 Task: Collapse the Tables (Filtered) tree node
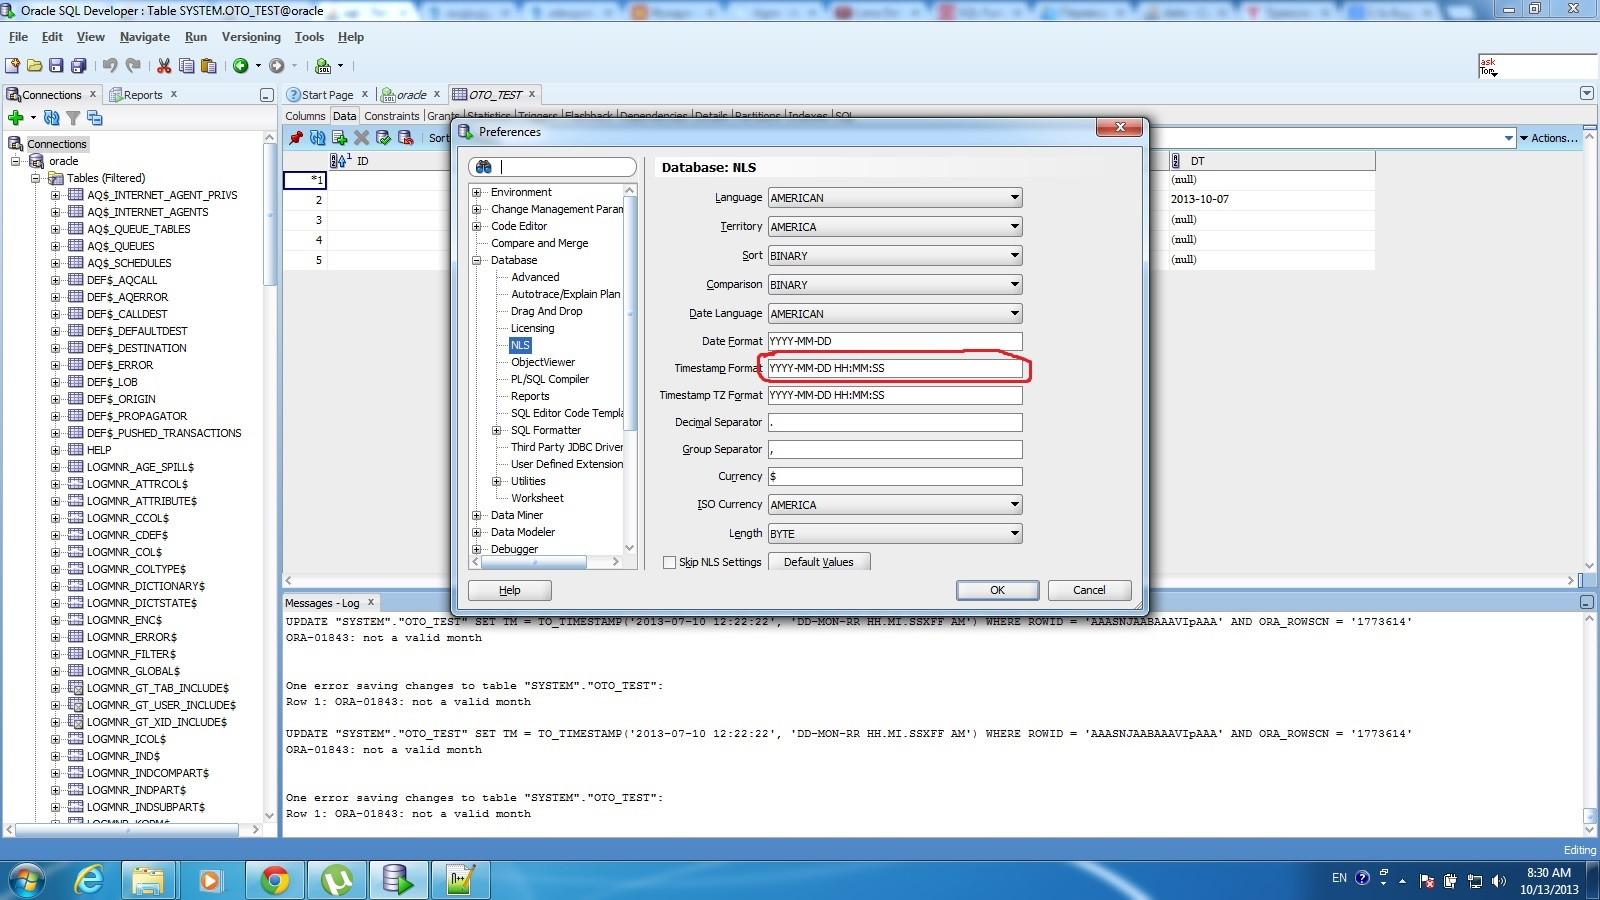click(x=36, y=178)
